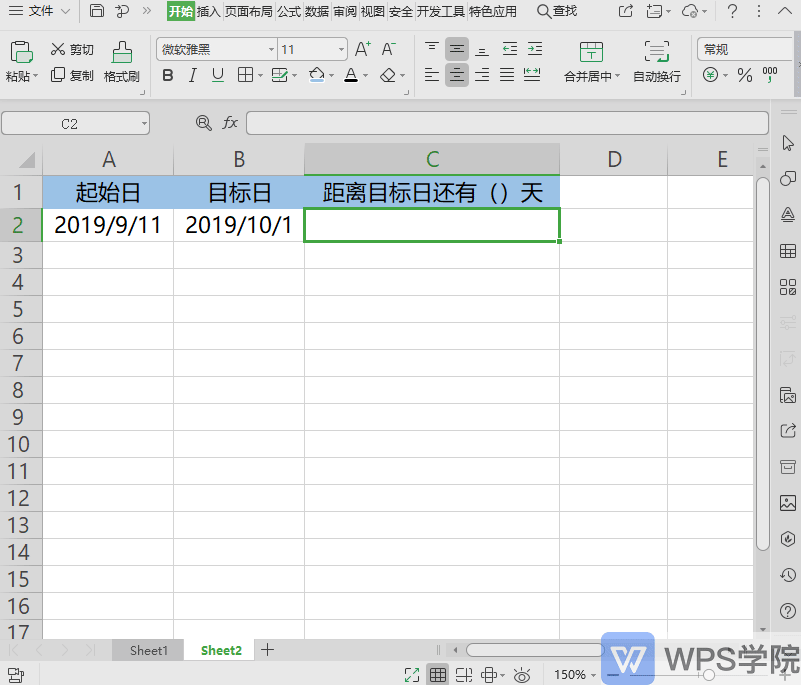
Task: Click the thousands separator icon
Action: 770,75
